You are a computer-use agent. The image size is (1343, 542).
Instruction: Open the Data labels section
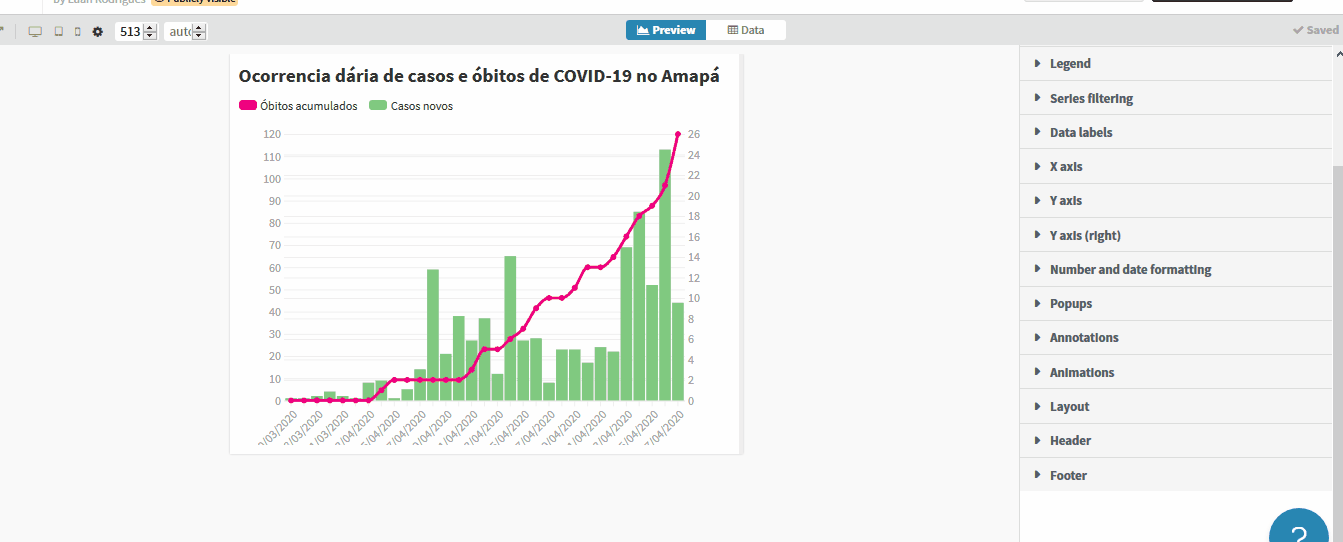pyautogui.click(x=1080, y=133)
